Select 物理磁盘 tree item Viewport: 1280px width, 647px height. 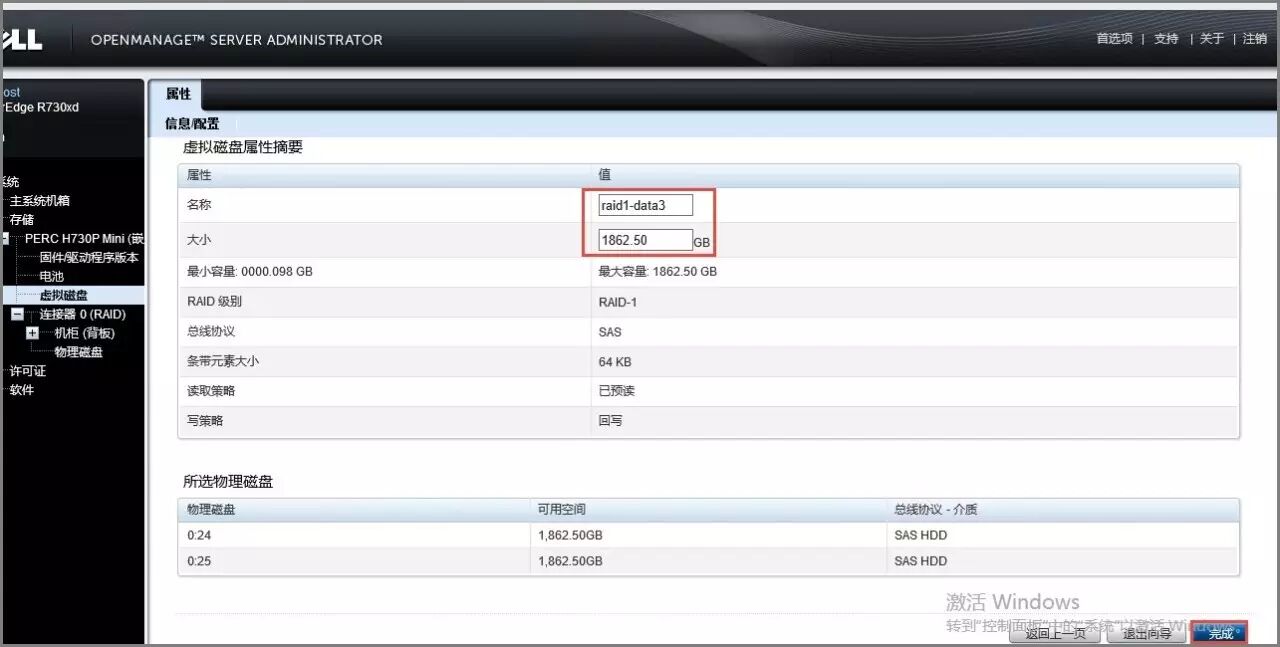(x=79, y=352)
